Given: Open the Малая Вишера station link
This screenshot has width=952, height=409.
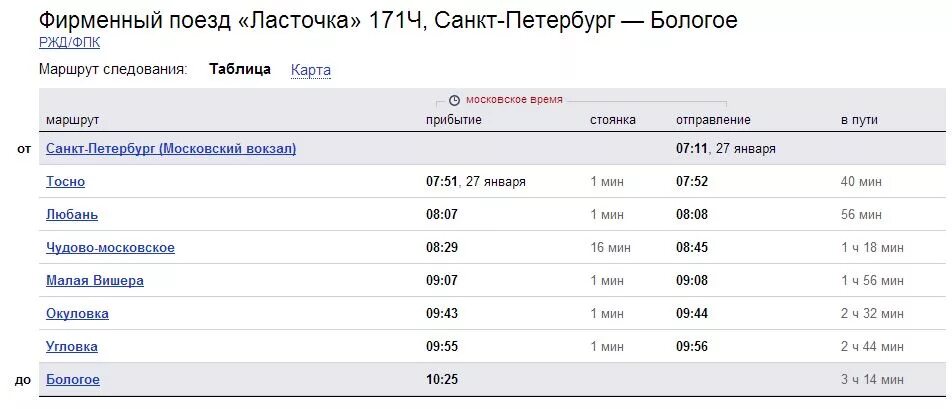Looking at the screenshot, I should point(95,280).
